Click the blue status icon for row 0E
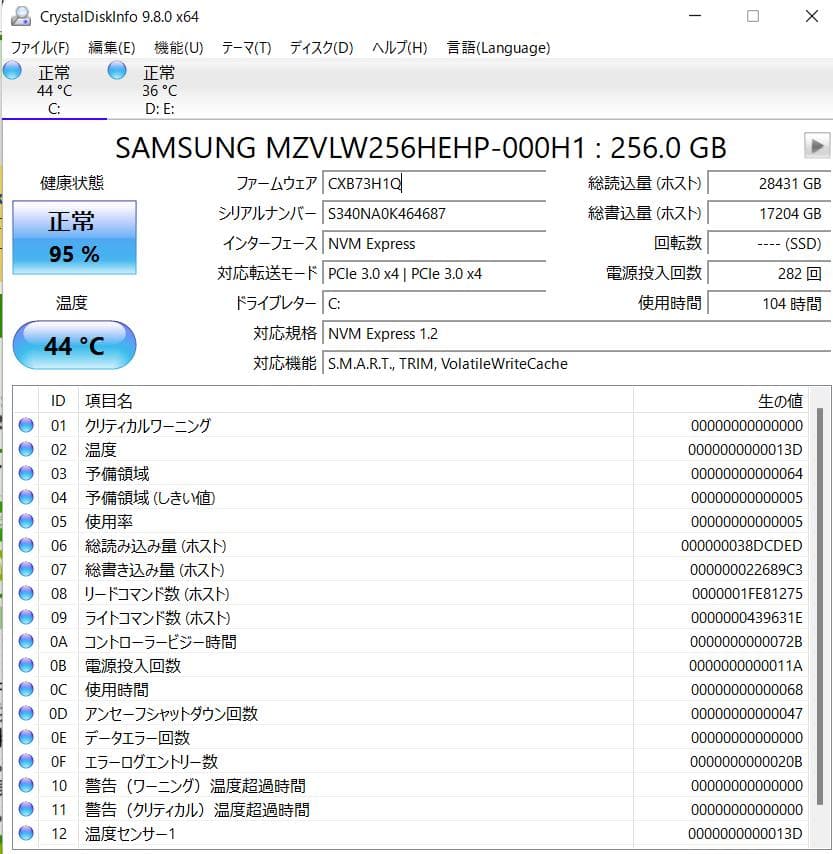833x854 pixels. click(x=26, y=737)
